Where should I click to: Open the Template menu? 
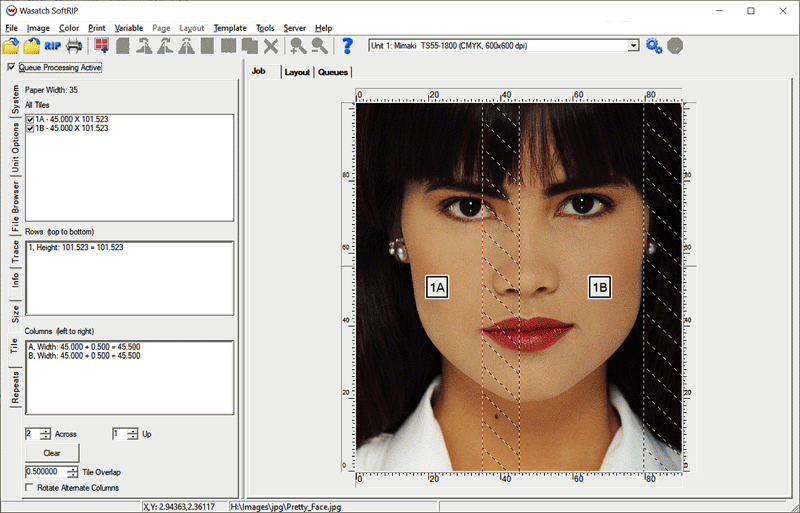[230, 28]
